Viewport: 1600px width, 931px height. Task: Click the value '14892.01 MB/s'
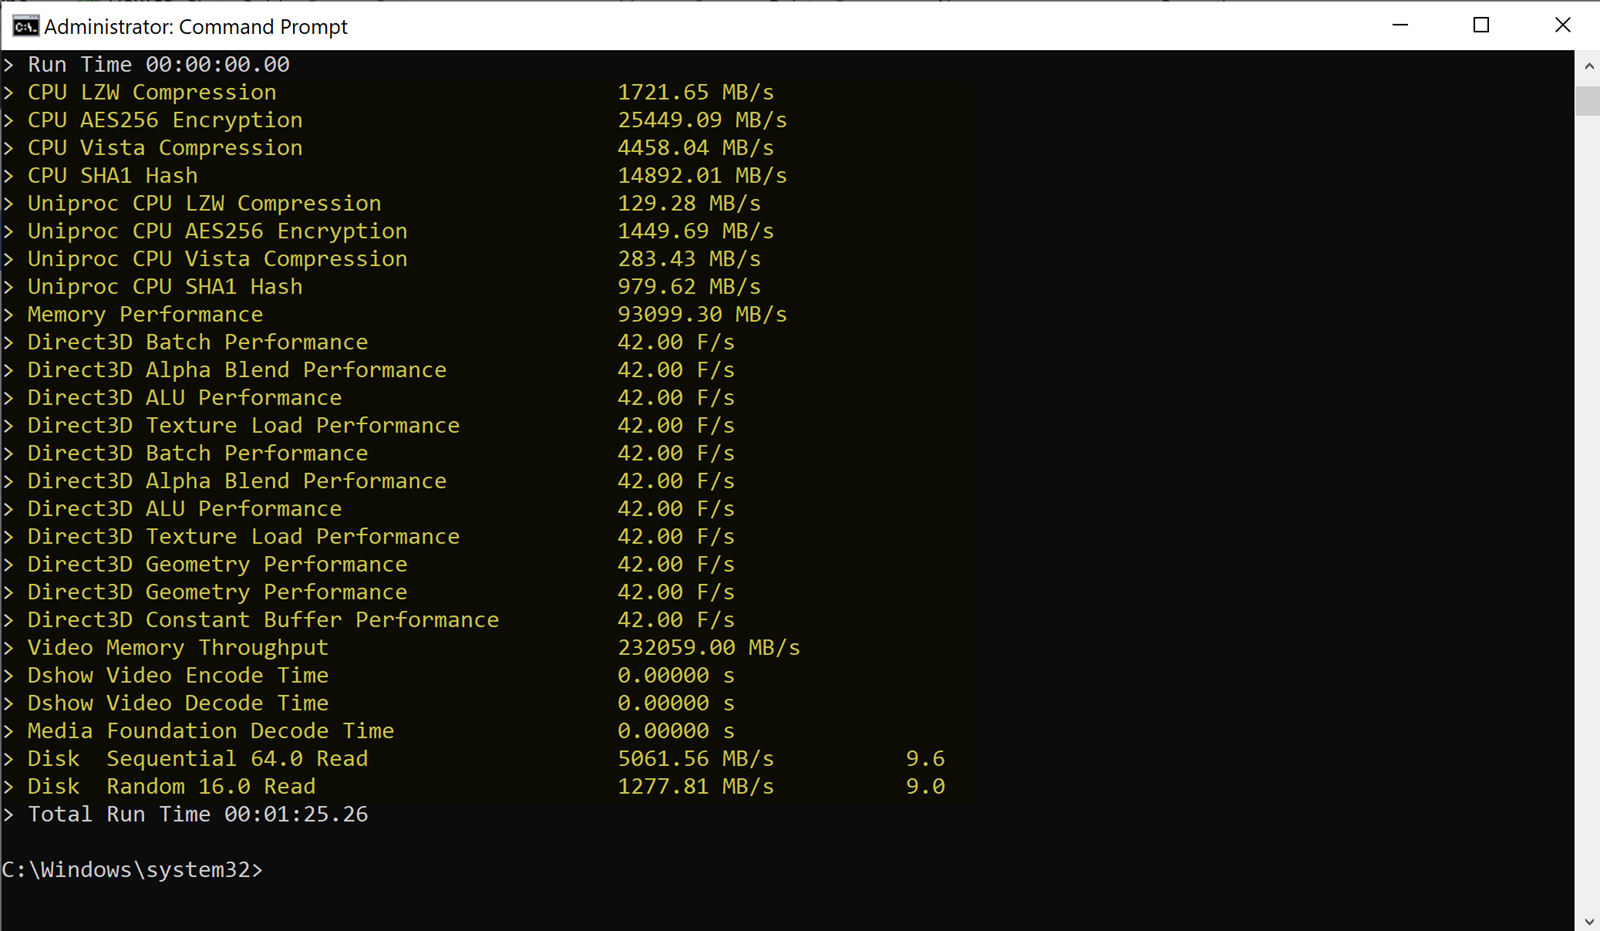[x=702, y=176]
